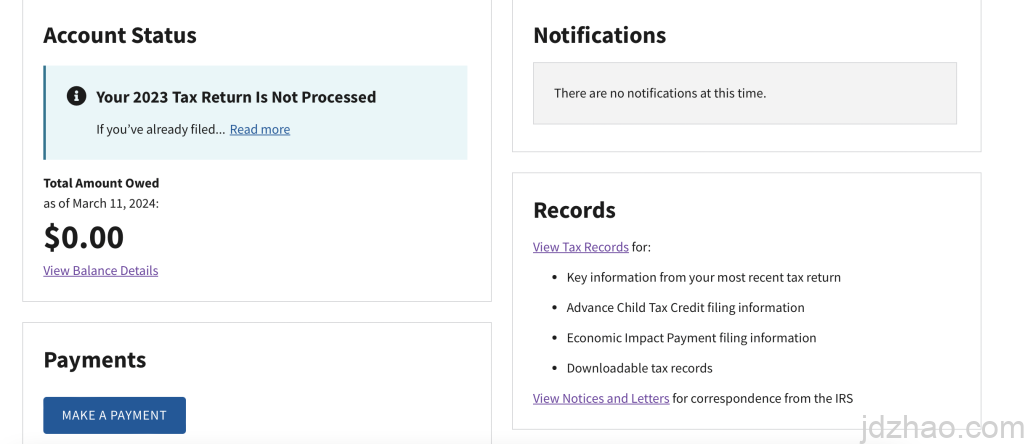1024x444 pixels.
Task: Click the Key information from tax return bullet
Action: click(x=703, y=277)
